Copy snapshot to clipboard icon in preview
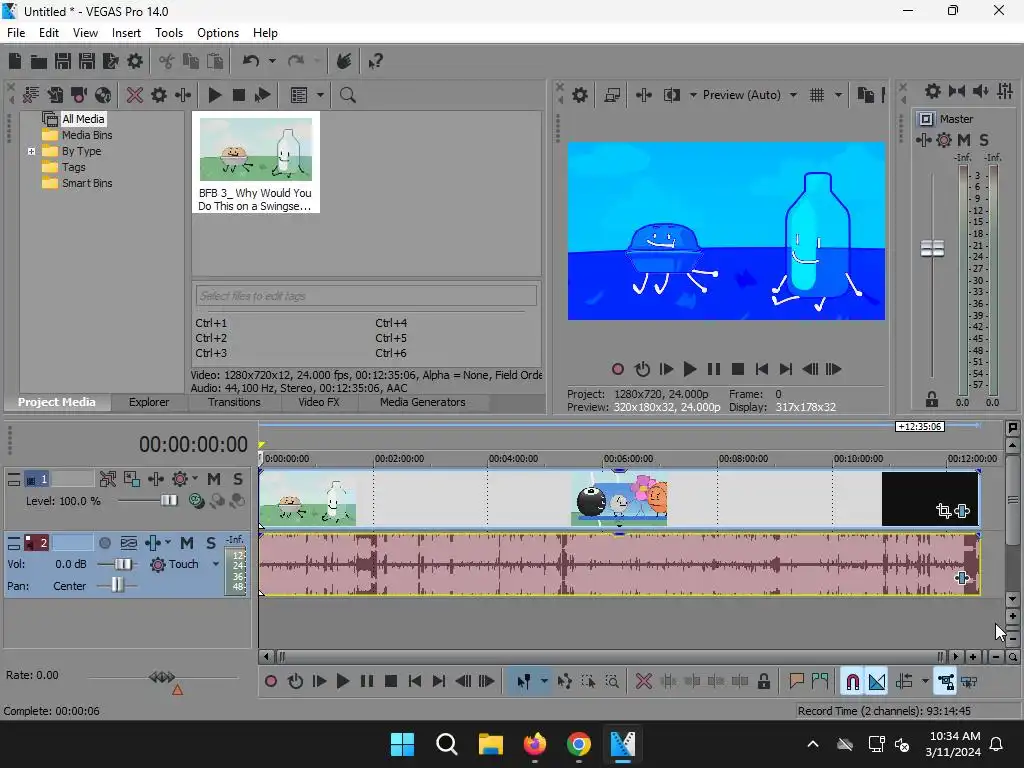Image resolution: width=1024 pixels, height=768 pixels. pyautogui.click(x=865, y=95)
